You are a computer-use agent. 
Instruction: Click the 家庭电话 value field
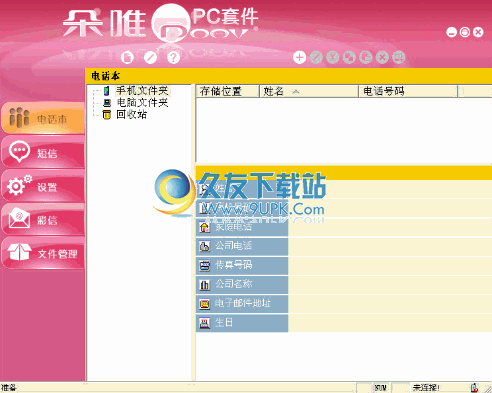[x=390, y=227]
